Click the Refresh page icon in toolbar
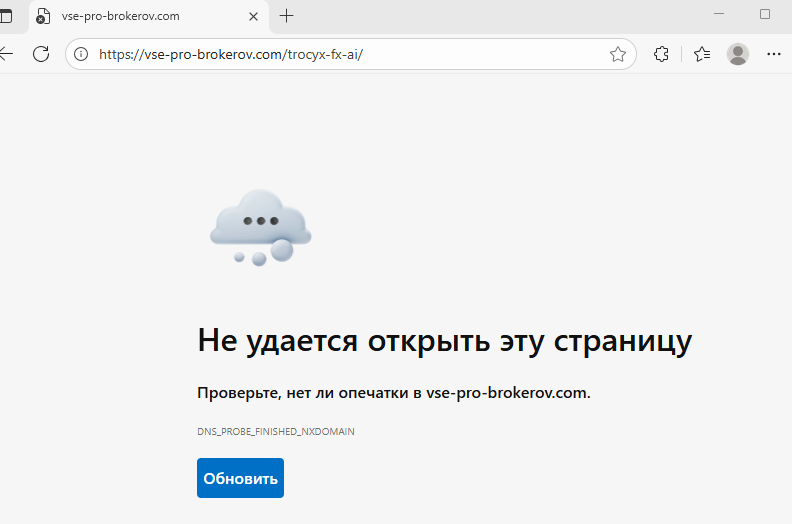 point(41,54)
